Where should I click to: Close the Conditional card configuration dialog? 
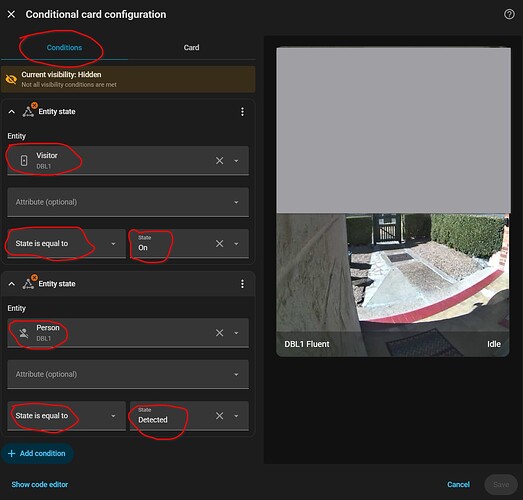pyautogui.click(x=11, y=14)
